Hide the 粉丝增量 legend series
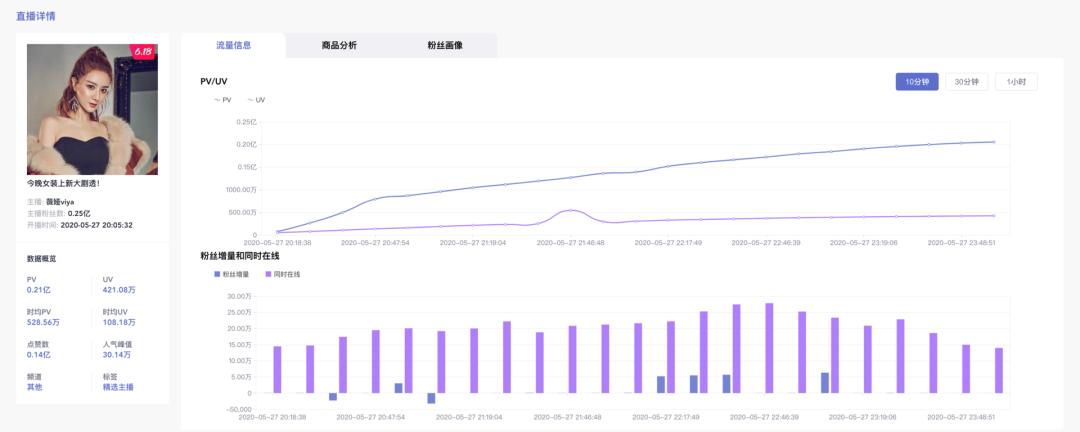 235,273
